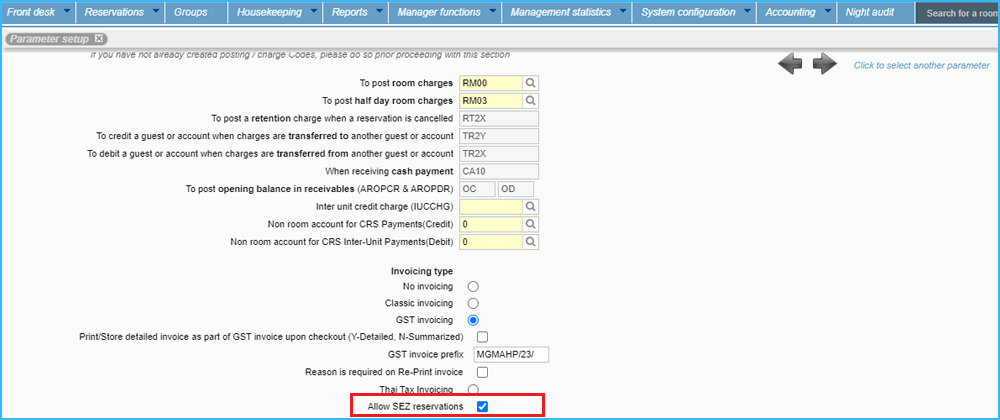
Task: Uncheck Allow SEZ reservations checkbox
Action: click(x=482, y=406)
